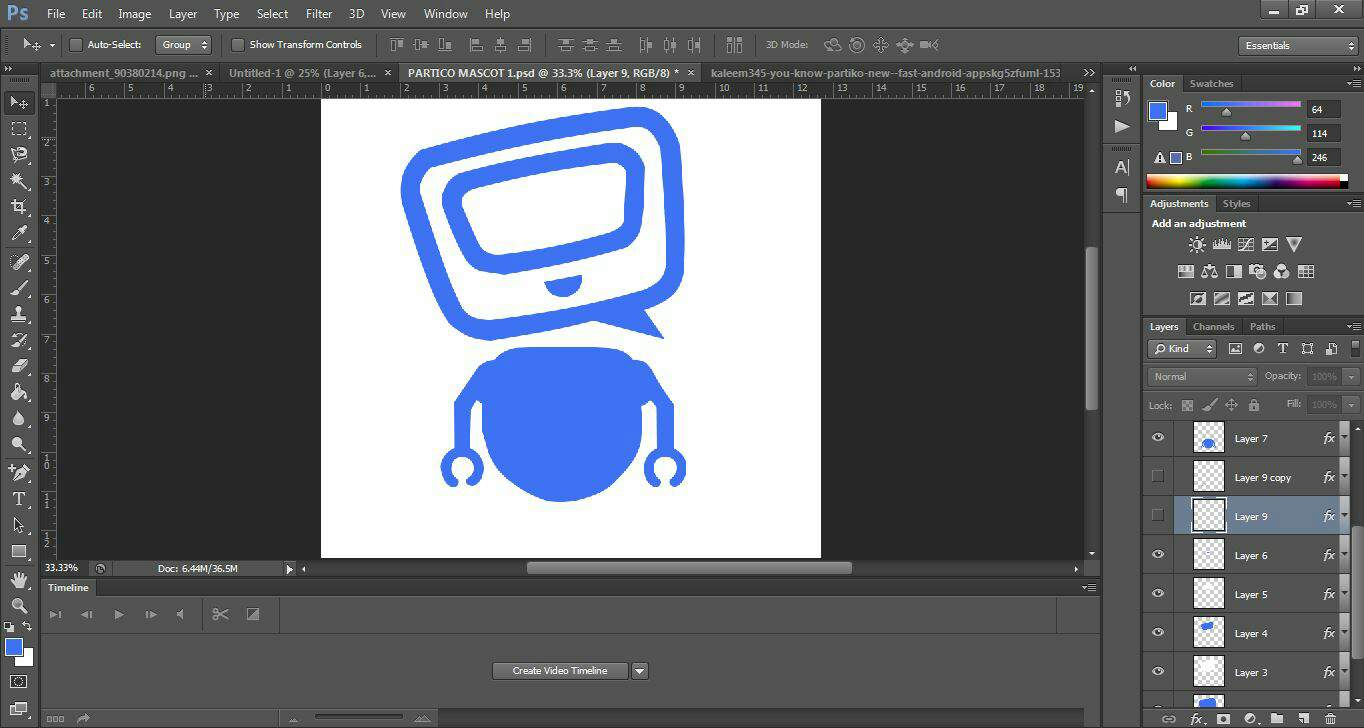Switch to the Channels tab
This screenshot has height=728, width=1364.
pyautogui.click(x=1213, y=327)
